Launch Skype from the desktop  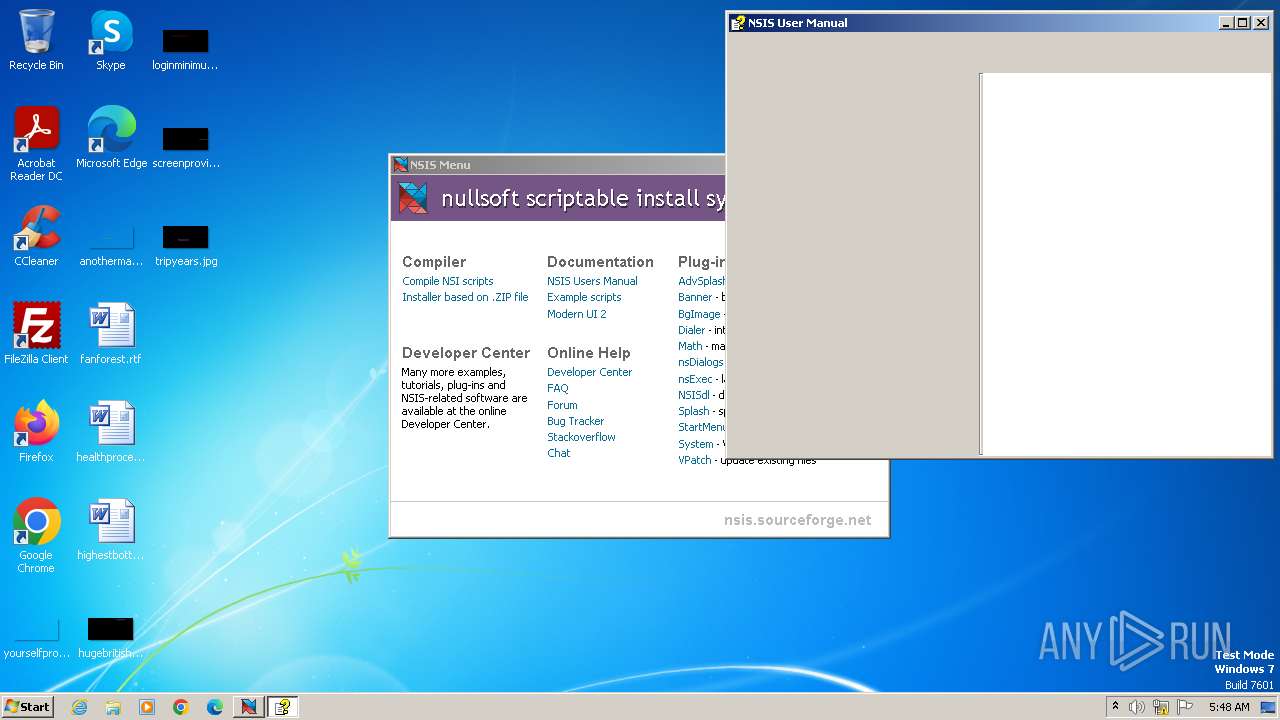111,41
